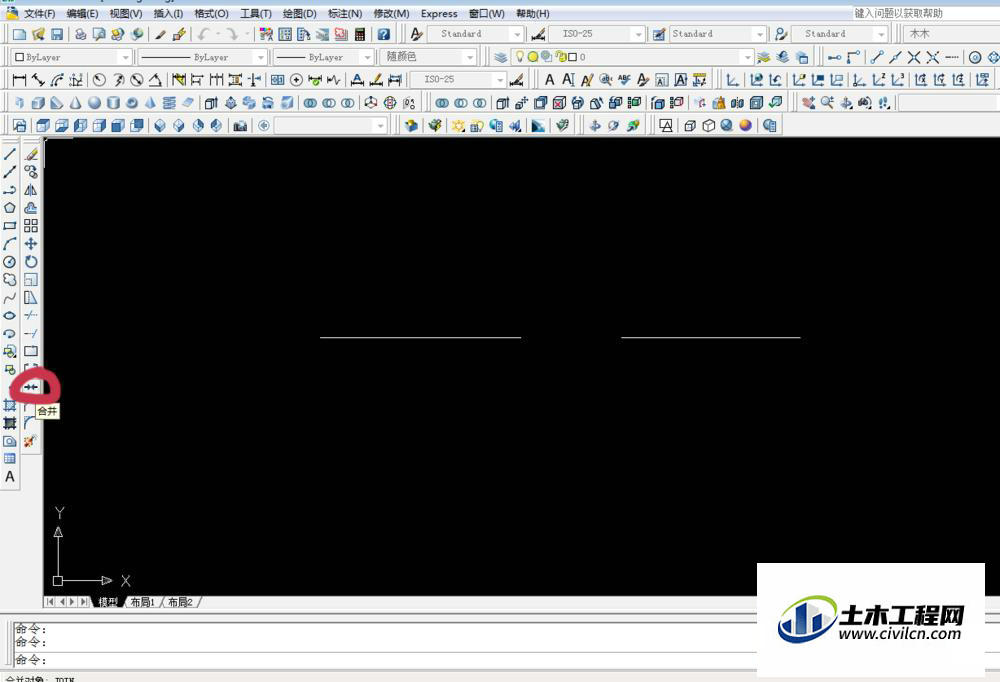
Task: Click the Copy objects tool
Action: pyautogui.click(x=31, y=172)
